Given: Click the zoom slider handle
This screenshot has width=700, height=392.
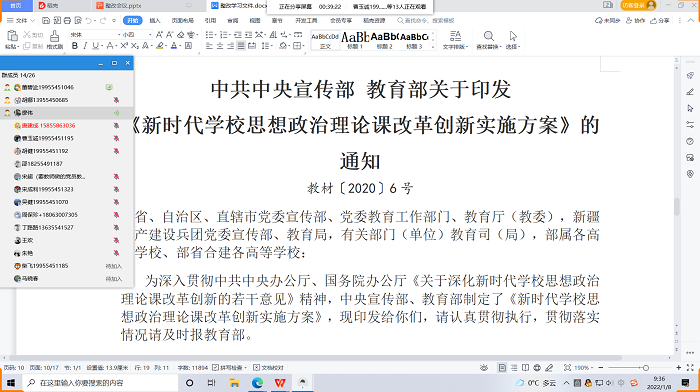Looking at the screenshot, I should click(646, 367).
